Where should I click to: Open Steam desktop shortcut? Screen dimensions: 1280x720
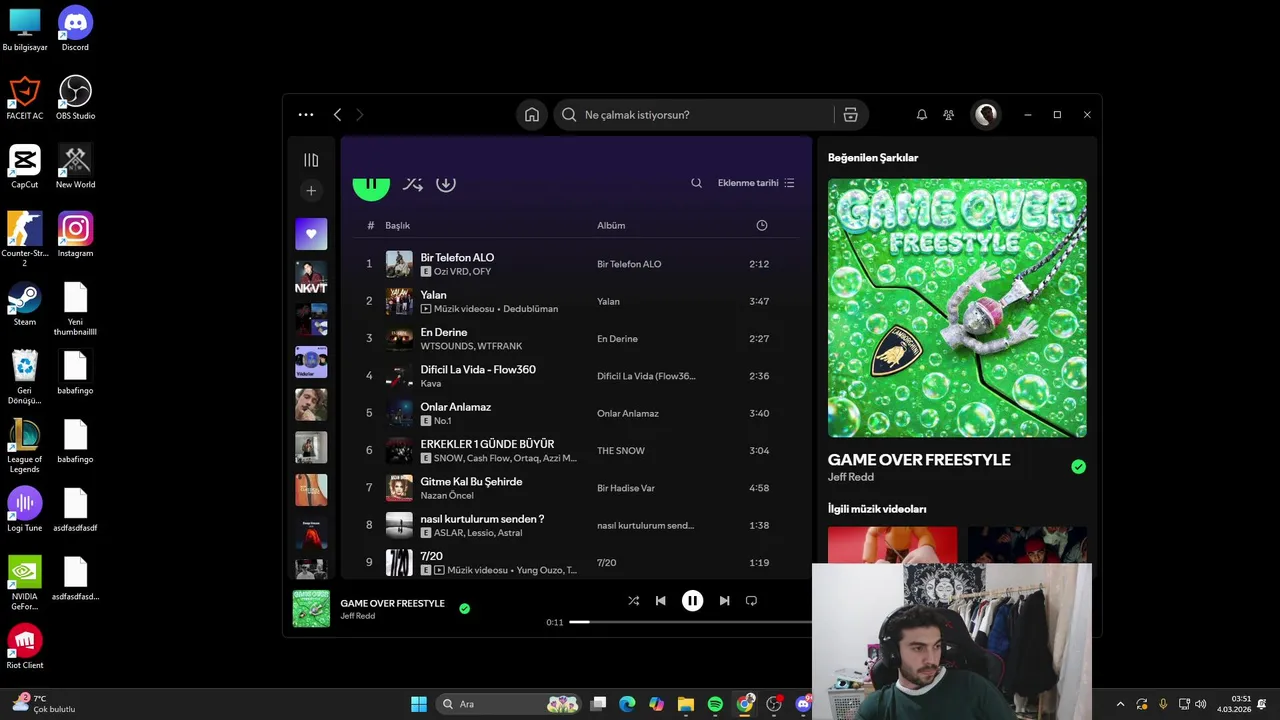point(25,304)
